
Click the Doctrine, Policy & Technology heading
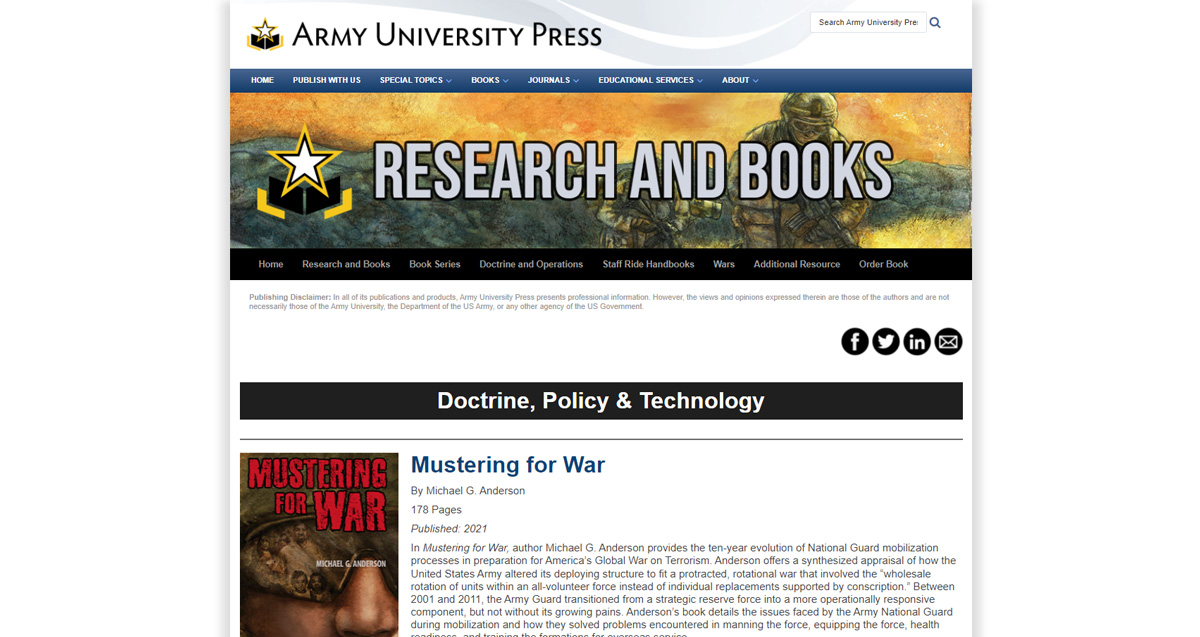click(x=601, y=401)
